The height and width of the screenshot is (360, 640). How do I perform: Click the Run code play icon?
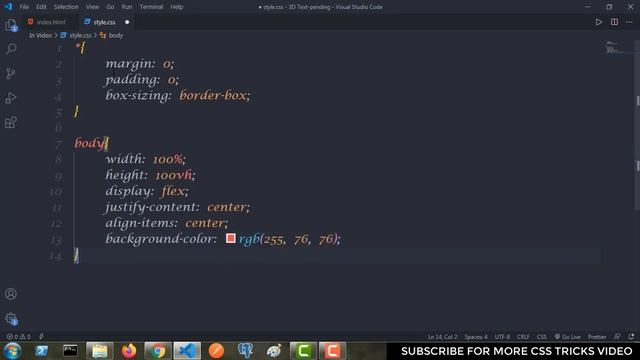pyautogui.click(x=598, y=22)
